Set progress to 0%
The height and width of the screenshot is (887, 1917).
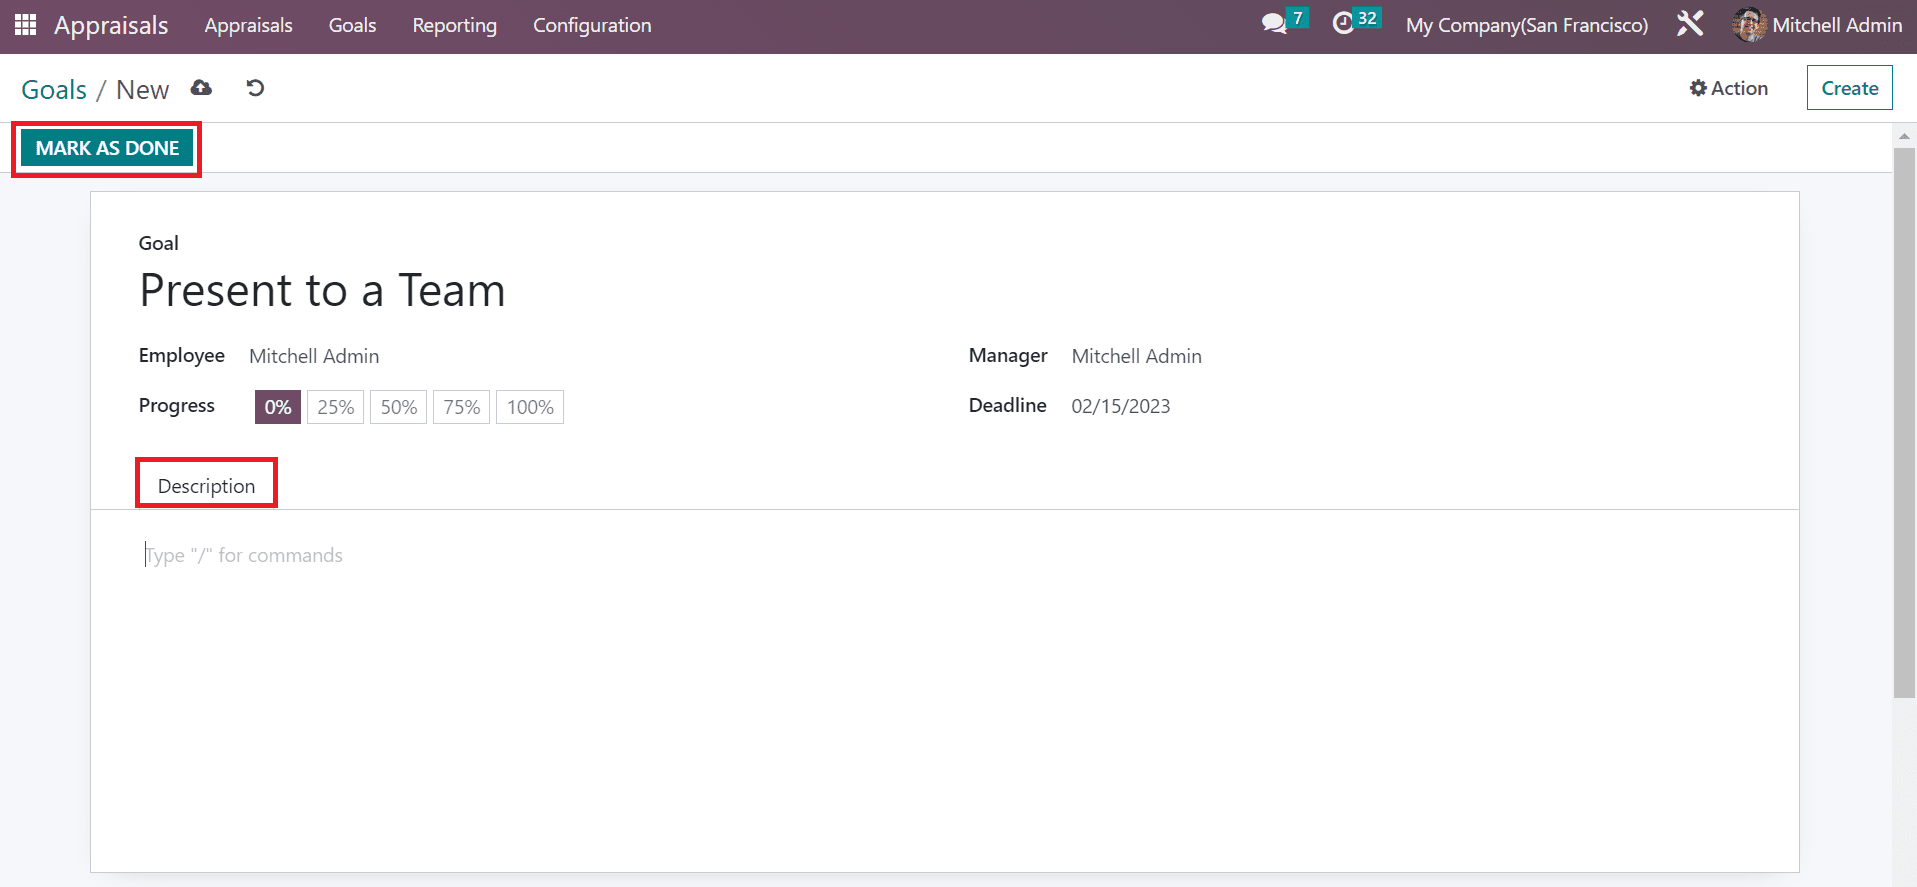[278, 407]
